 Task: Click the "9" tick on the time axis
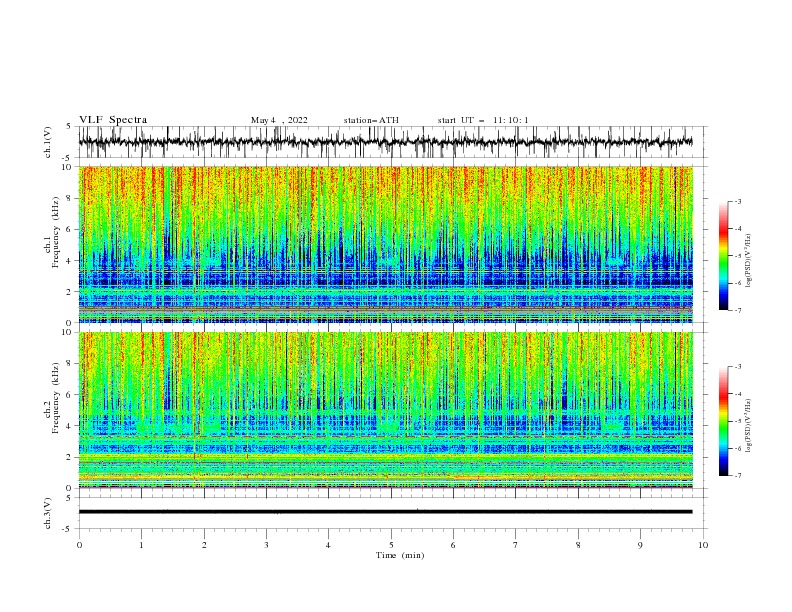640,545
